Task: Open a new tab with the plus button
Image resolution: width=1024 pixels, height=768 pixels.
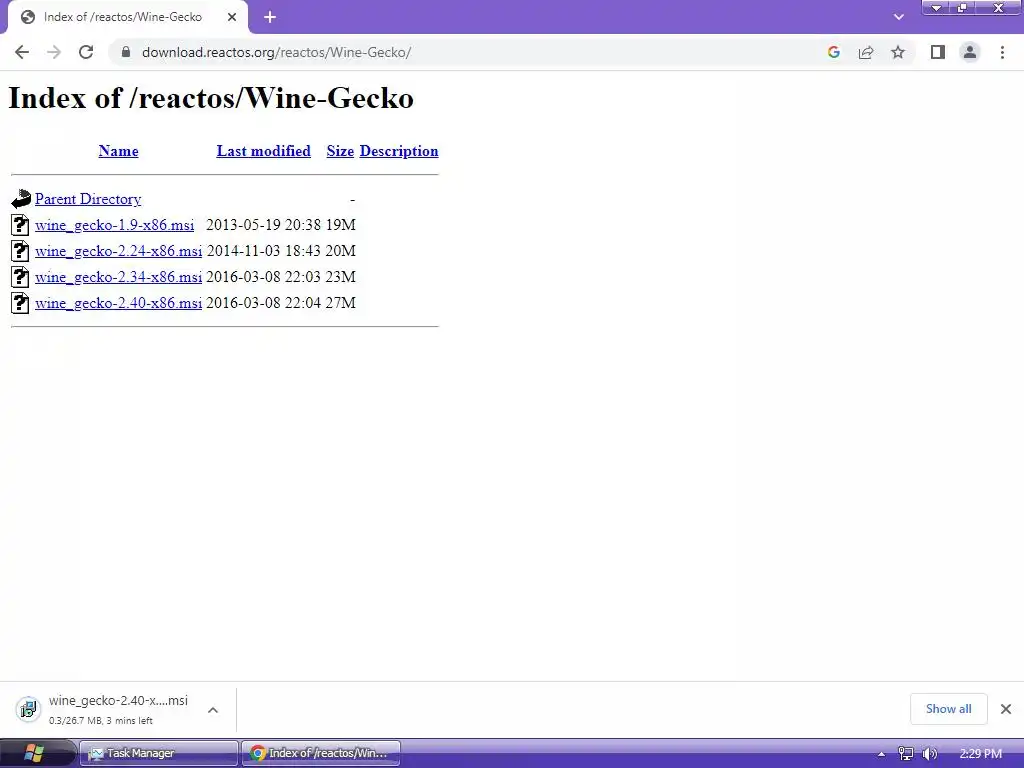Action: click(x=270, y=17)
